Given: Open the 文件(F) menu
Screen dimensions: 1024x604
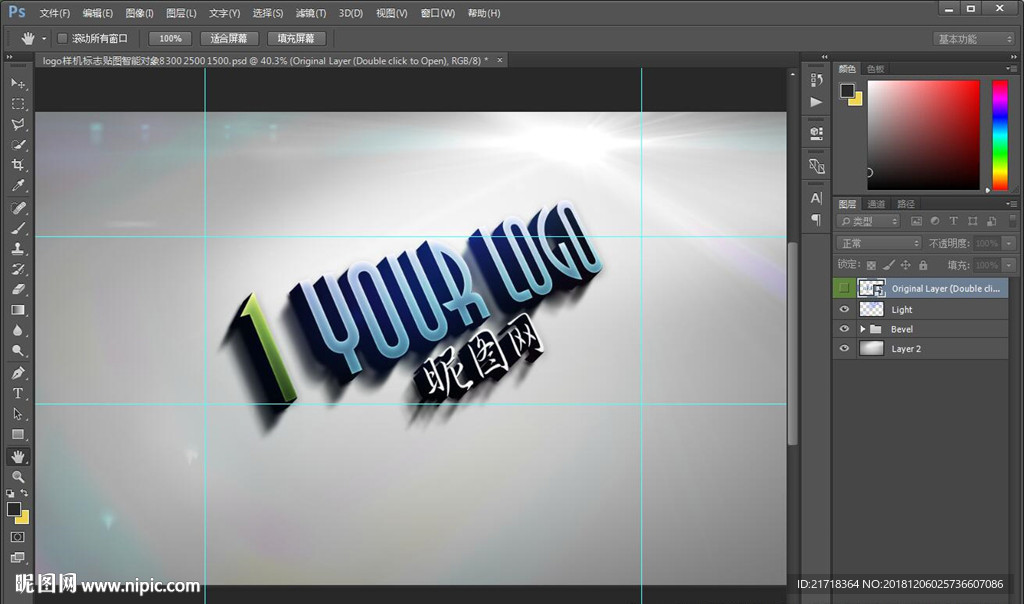Looking at the screenshot, I should tap(54, 13).
